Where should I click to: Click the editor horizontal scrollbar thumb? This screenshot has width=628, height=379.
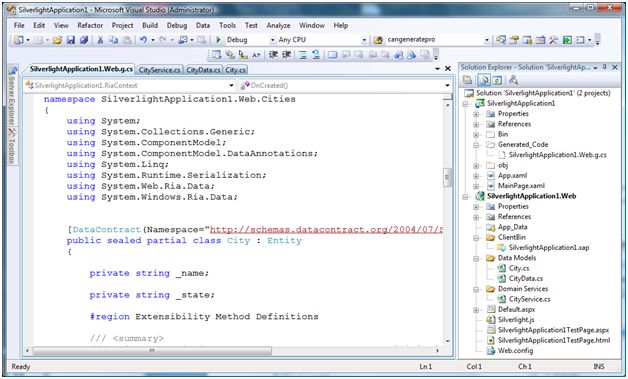pos(152,351)
